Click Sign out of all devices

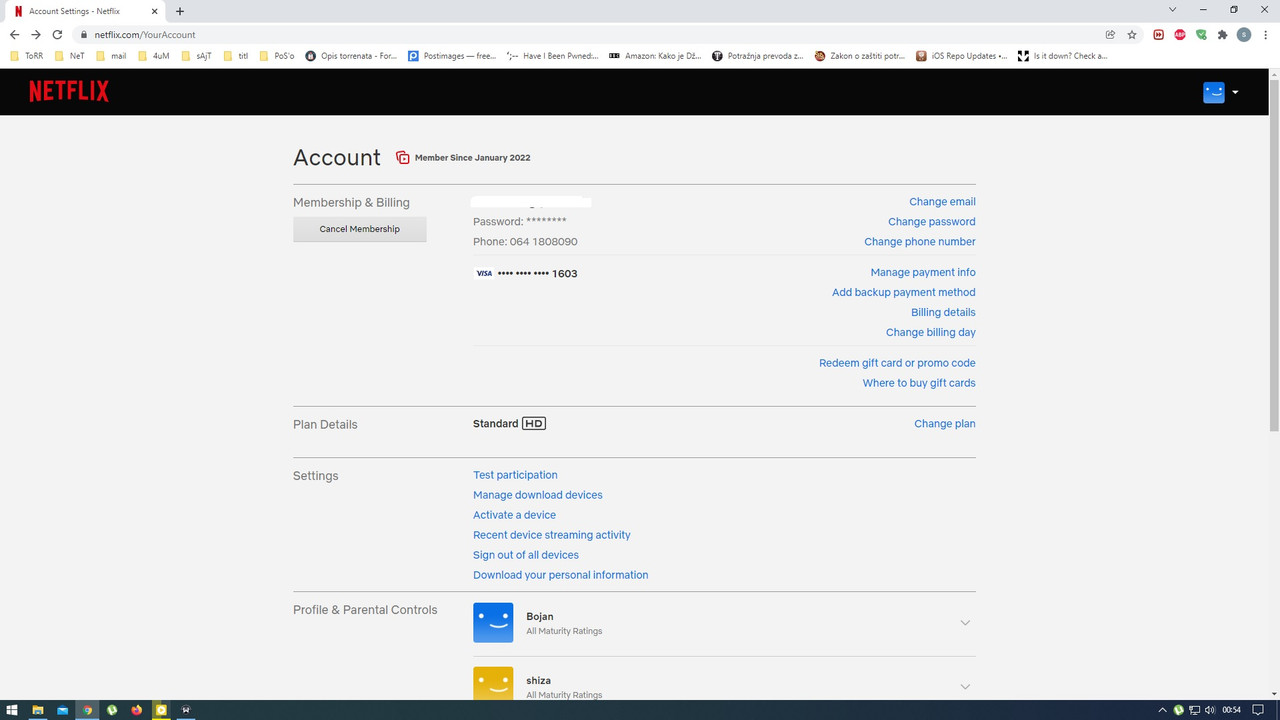pyautogui.click(x=526, y=555)
